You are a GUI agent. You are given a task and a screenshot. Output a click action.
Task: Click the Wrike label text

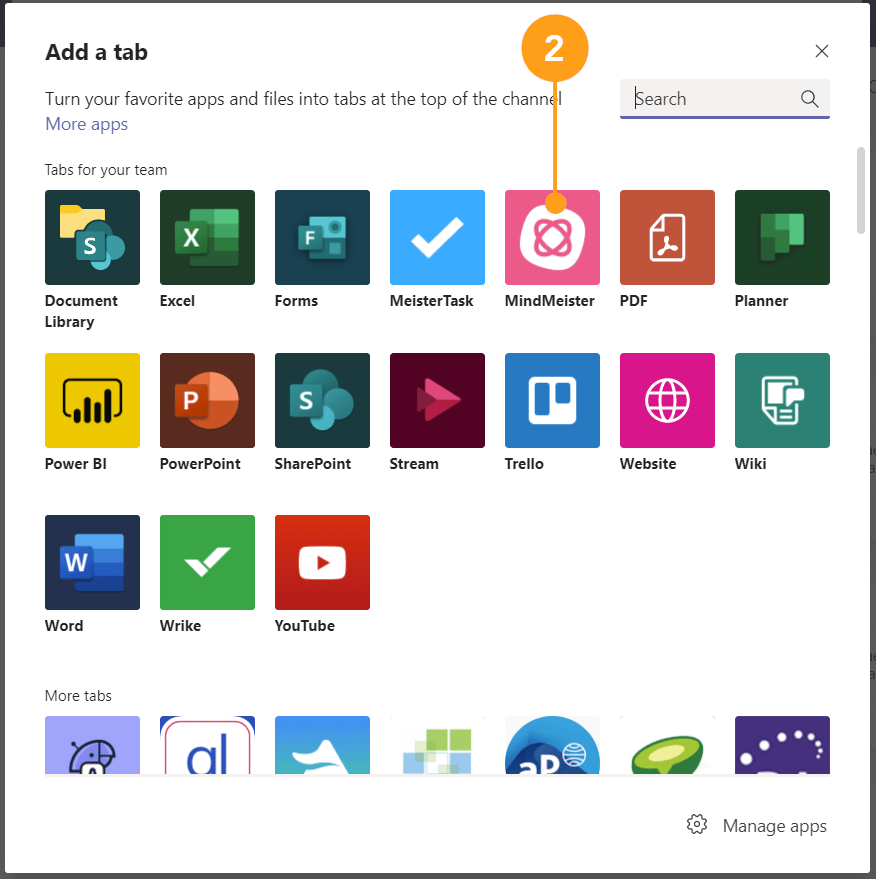tap(180, 626)
